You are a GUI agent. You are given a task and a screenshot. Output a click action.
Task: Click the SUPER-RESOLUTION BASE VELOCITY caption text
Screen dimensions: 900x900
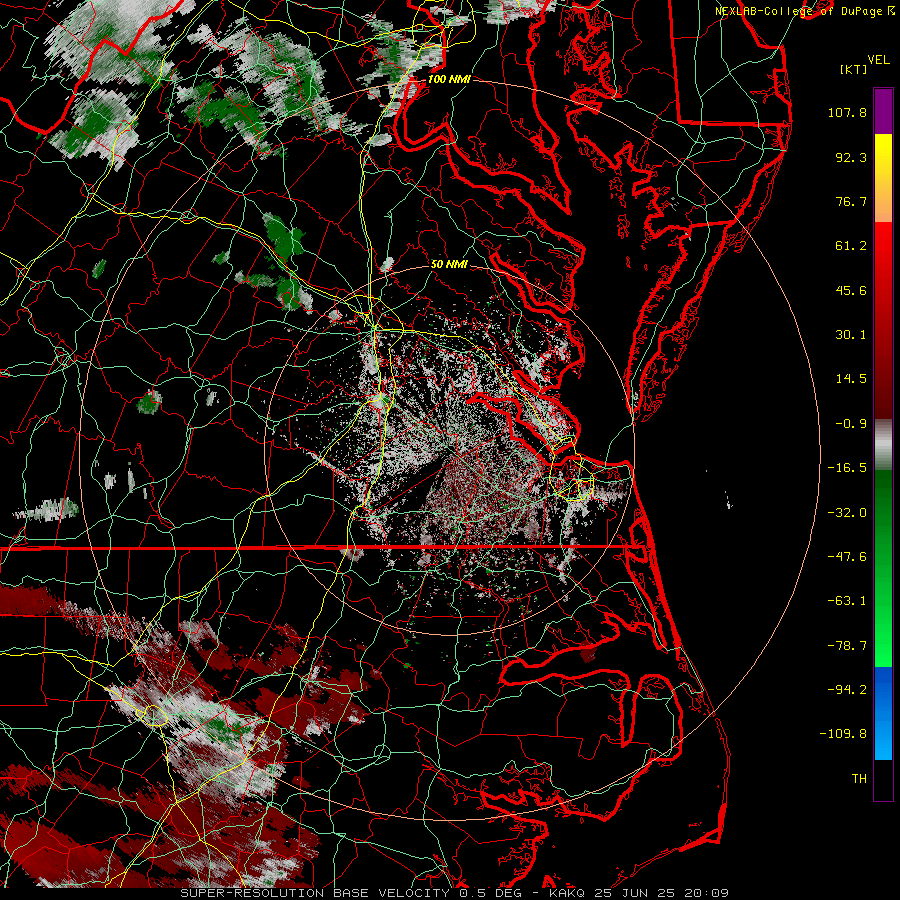[317, 893]
